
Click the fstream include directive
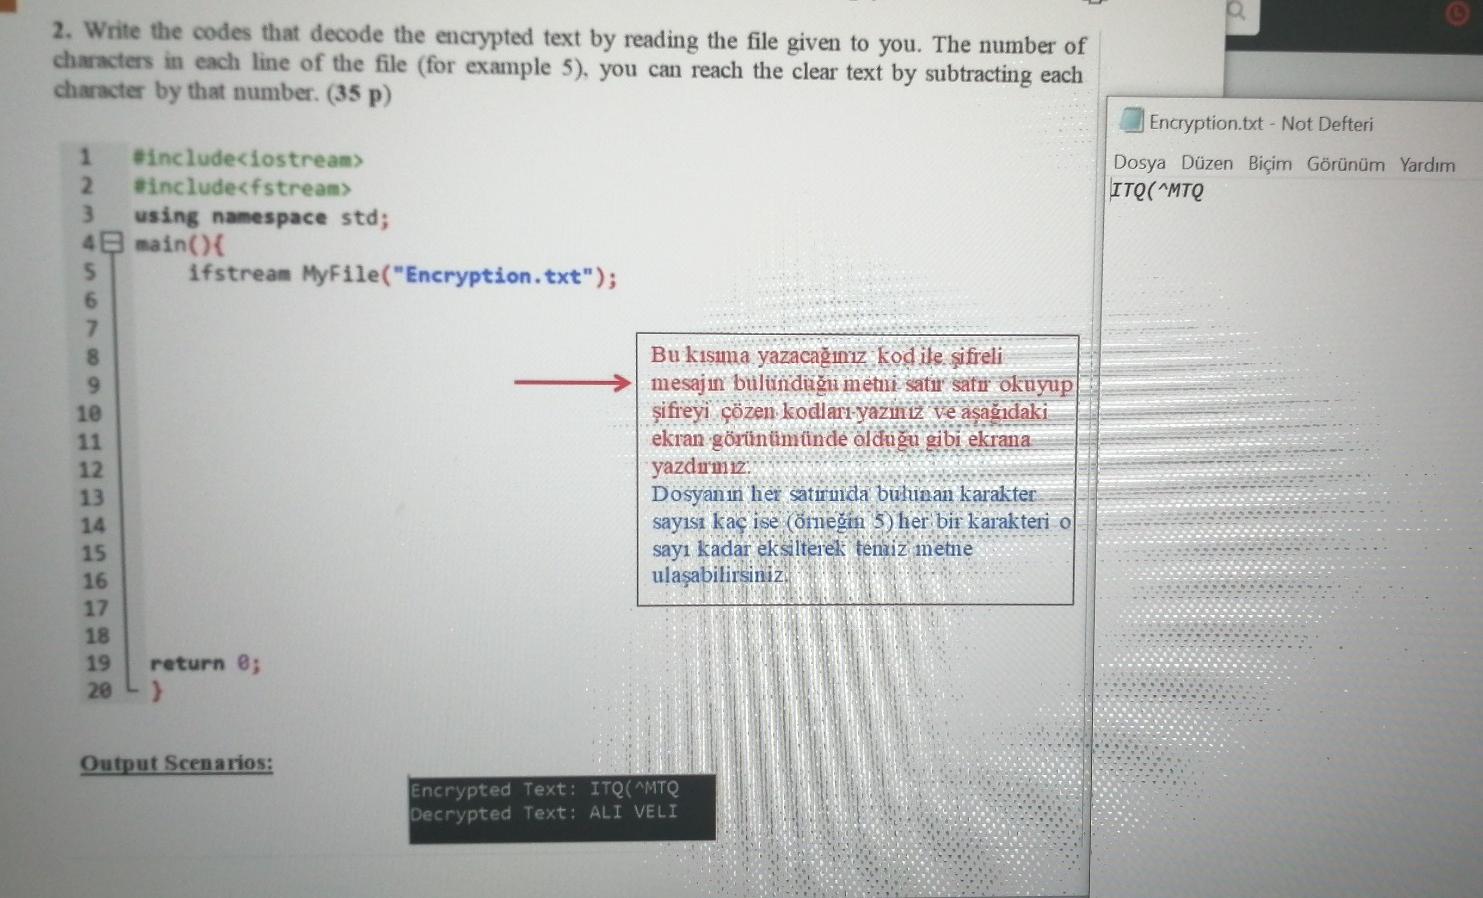pyautogui.click(x=242, y=187)
